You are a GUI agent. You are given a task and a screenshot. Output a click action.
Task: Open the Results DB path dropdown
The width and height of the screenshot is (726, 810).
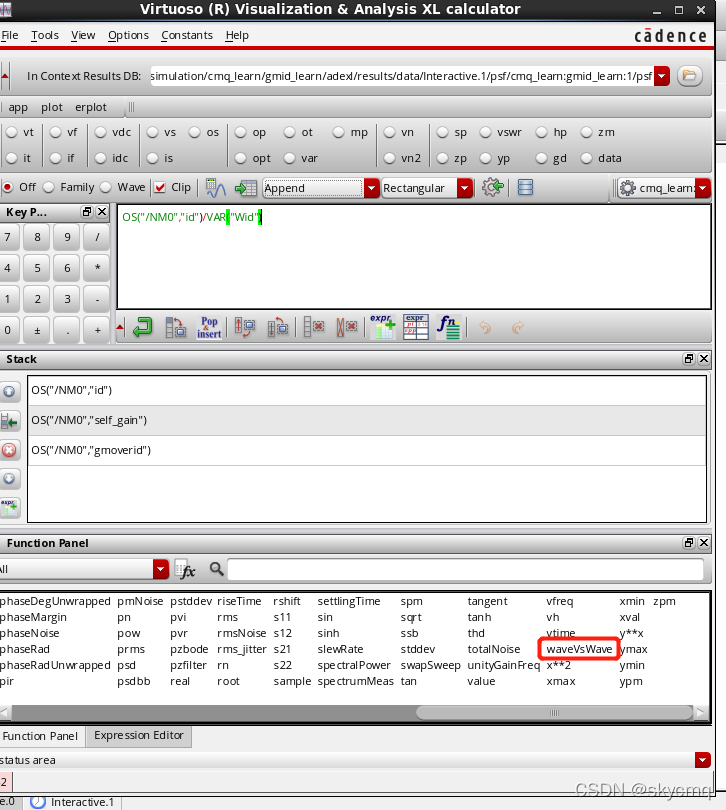(x=661, y=76)
